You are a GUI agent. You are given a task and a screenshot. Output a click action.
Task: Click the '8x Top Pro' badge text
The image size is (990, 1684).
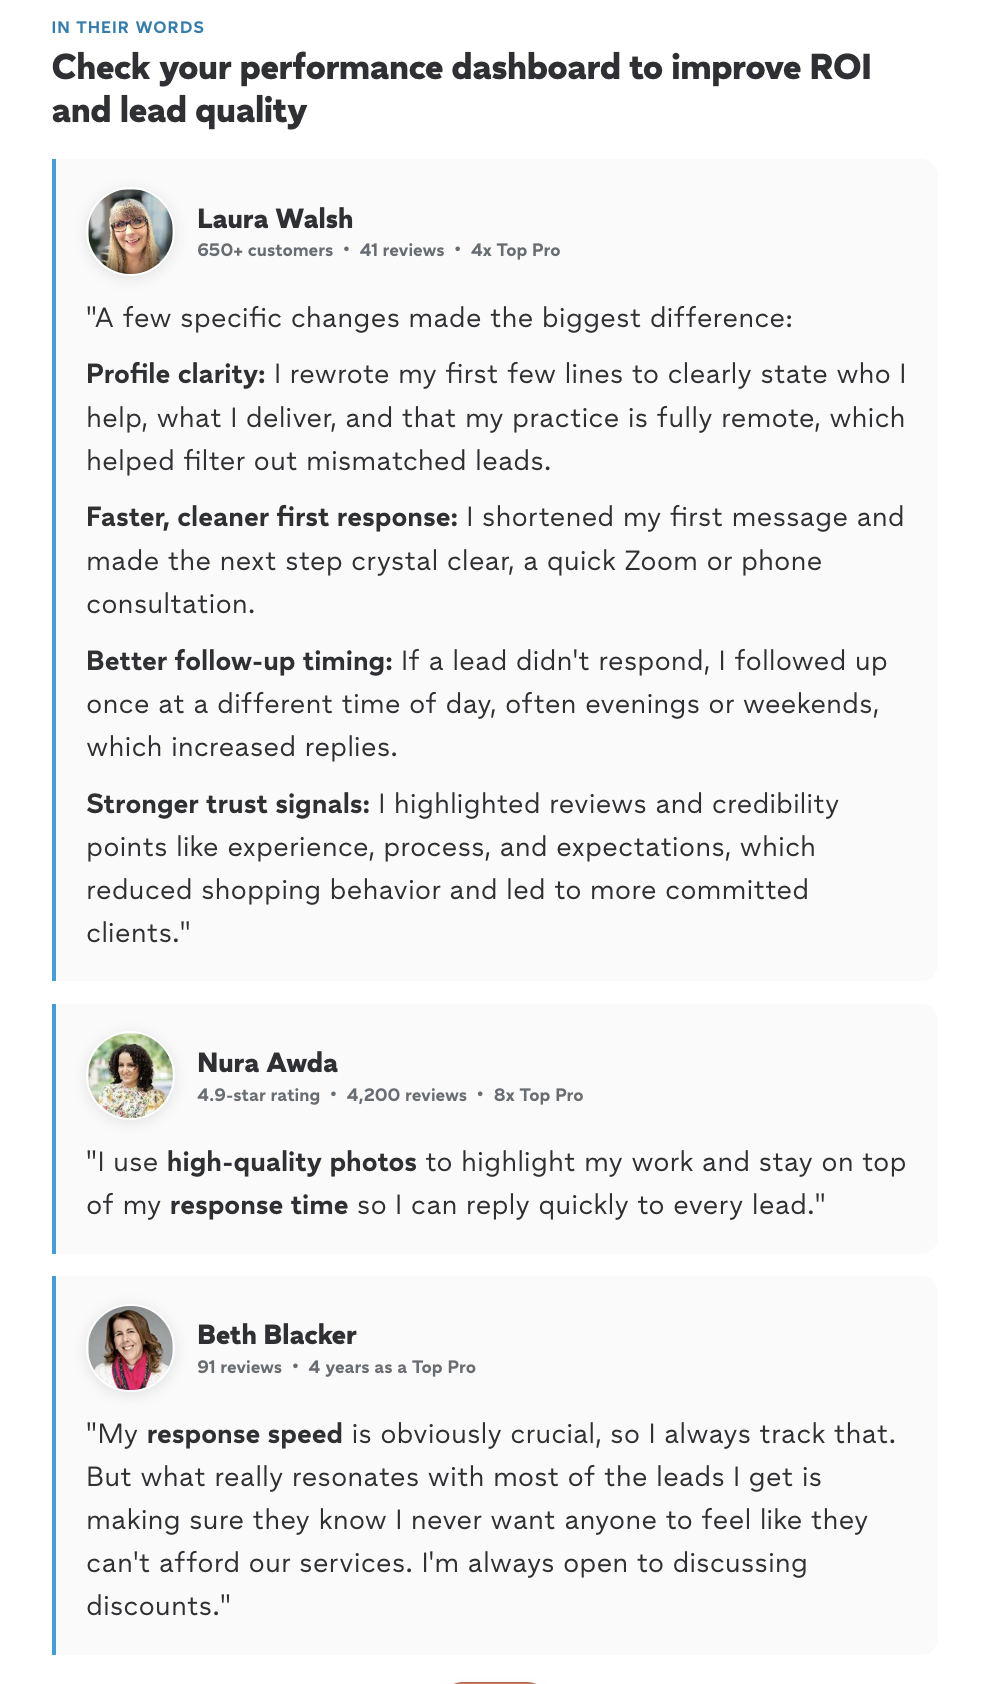[x=539, y=1095]
